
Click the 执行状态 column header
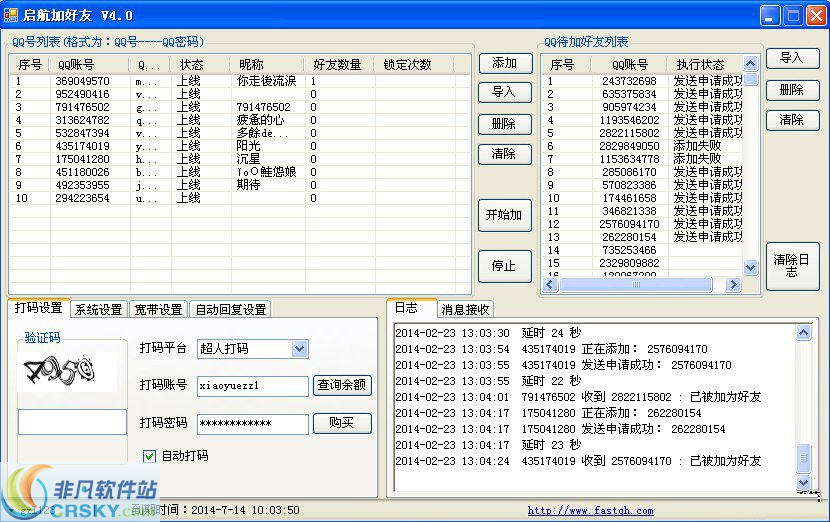pos(705,65)
